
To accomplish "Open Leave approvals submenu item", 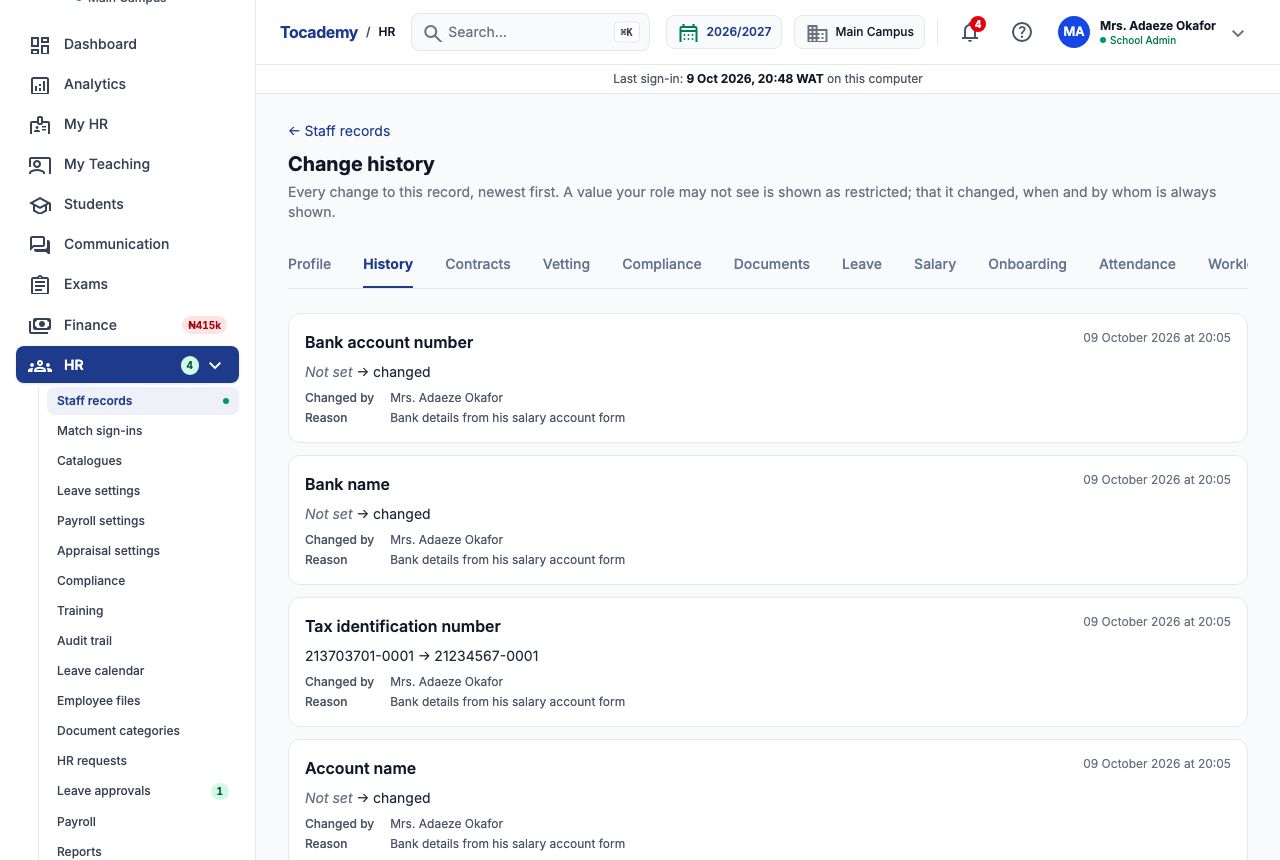I will point(142,791).
